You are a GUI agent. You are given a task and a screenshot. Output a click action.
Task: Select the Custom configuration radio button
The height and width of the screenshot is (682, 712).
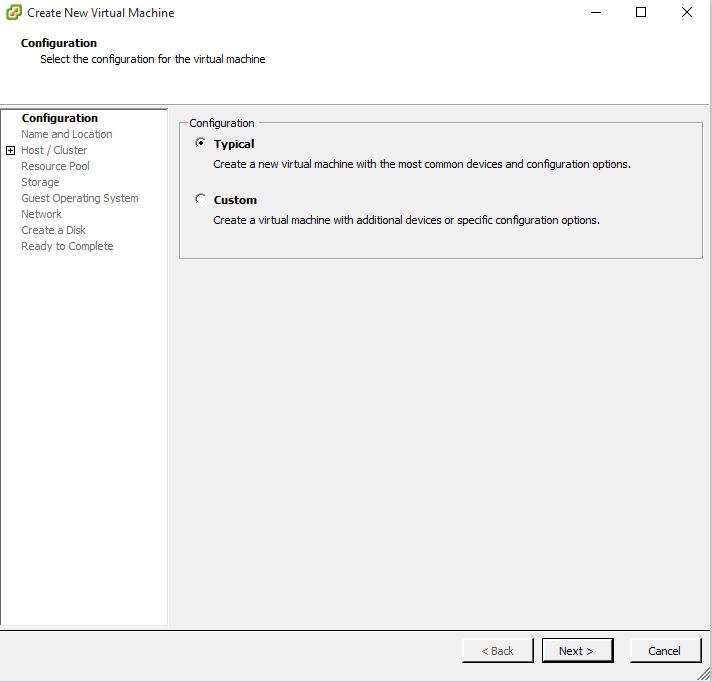(200, 199)
